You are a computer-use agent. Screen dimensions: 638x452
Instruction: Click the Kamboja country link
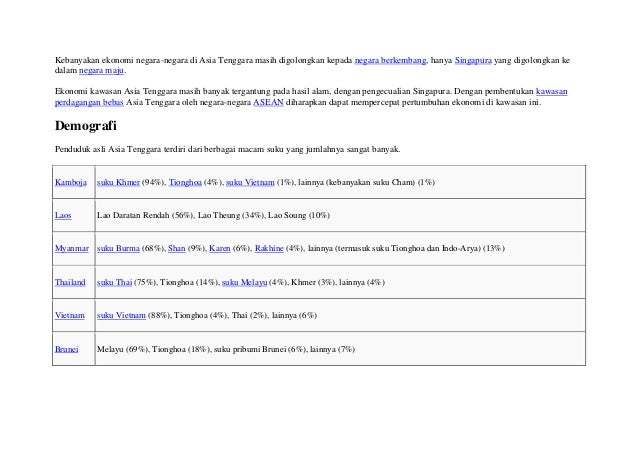point(71,182)
